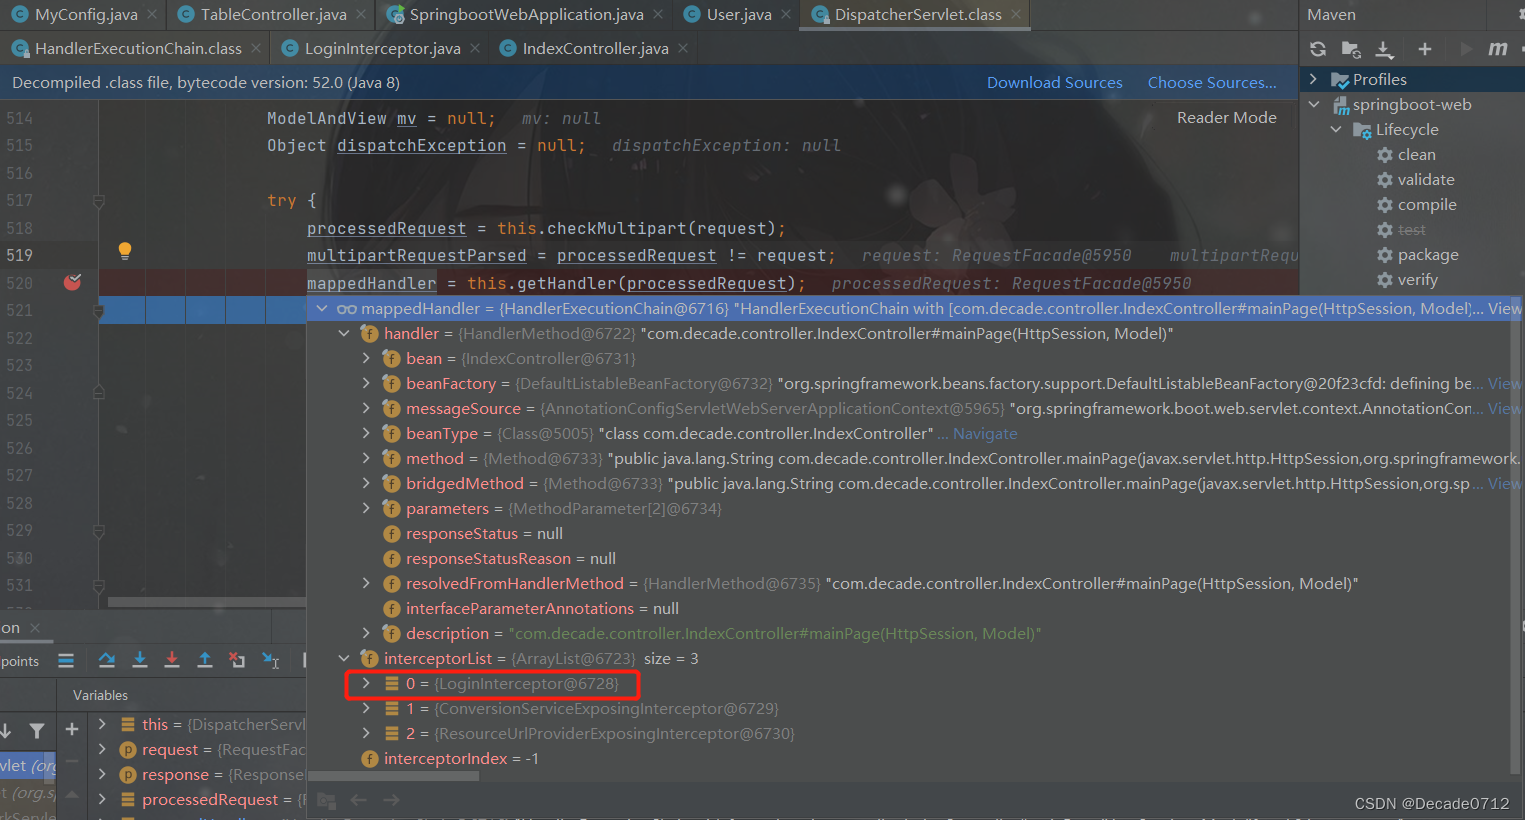Viewport: 1525px width, 820px height.
Task: Add a Maven project with plus icon
Action: tap(1425, 49)
